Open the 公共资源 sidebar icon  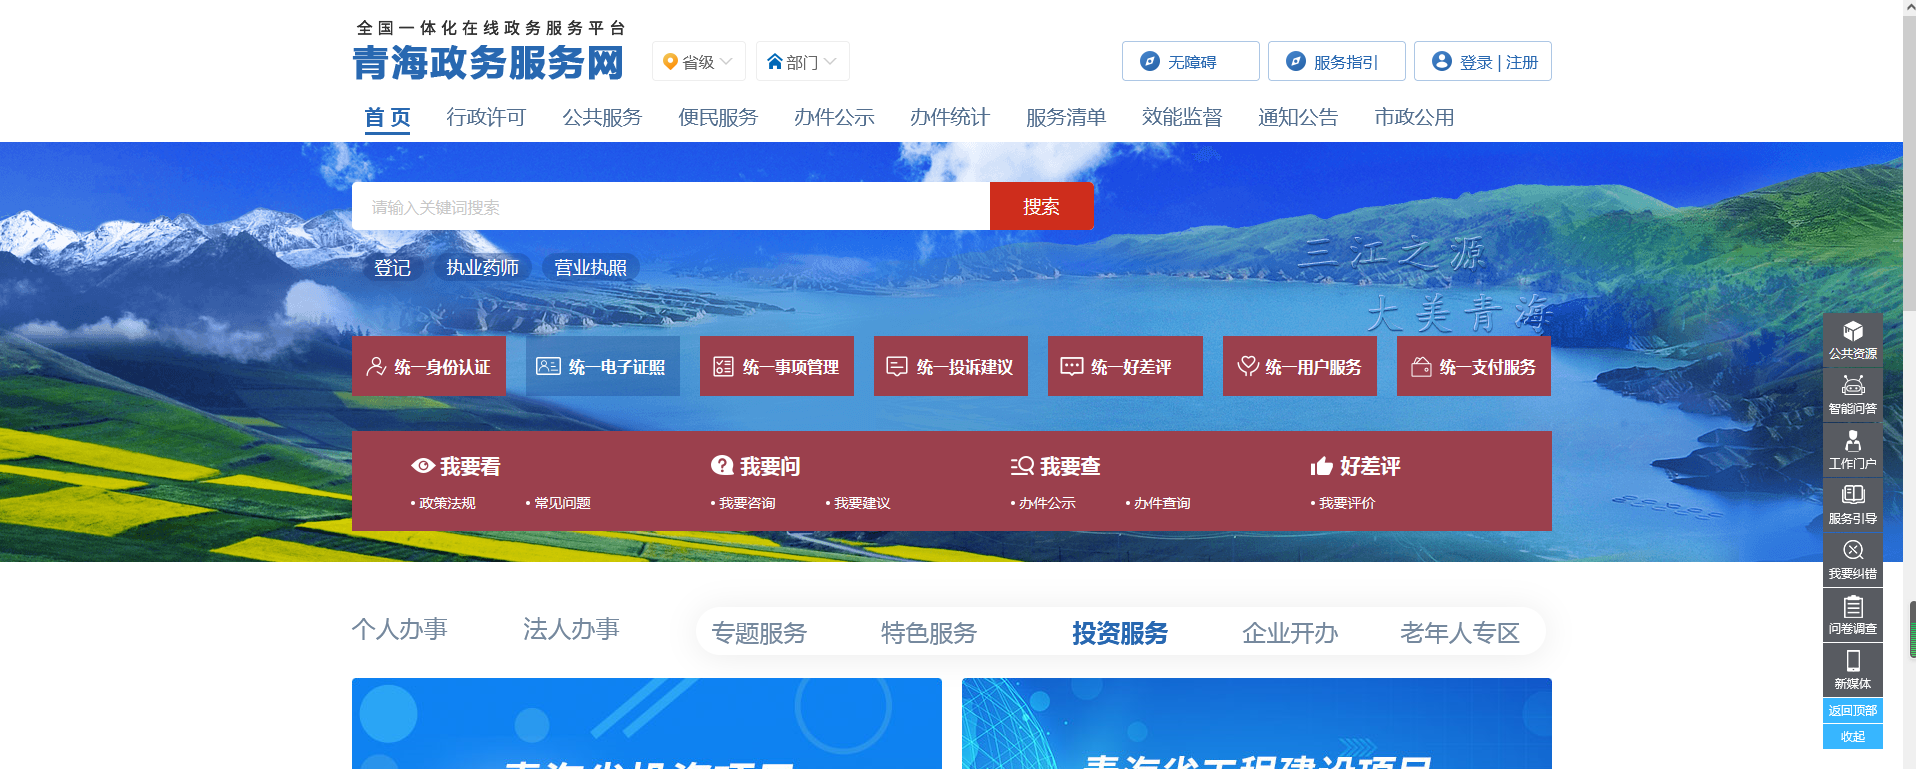point(1852,340)
